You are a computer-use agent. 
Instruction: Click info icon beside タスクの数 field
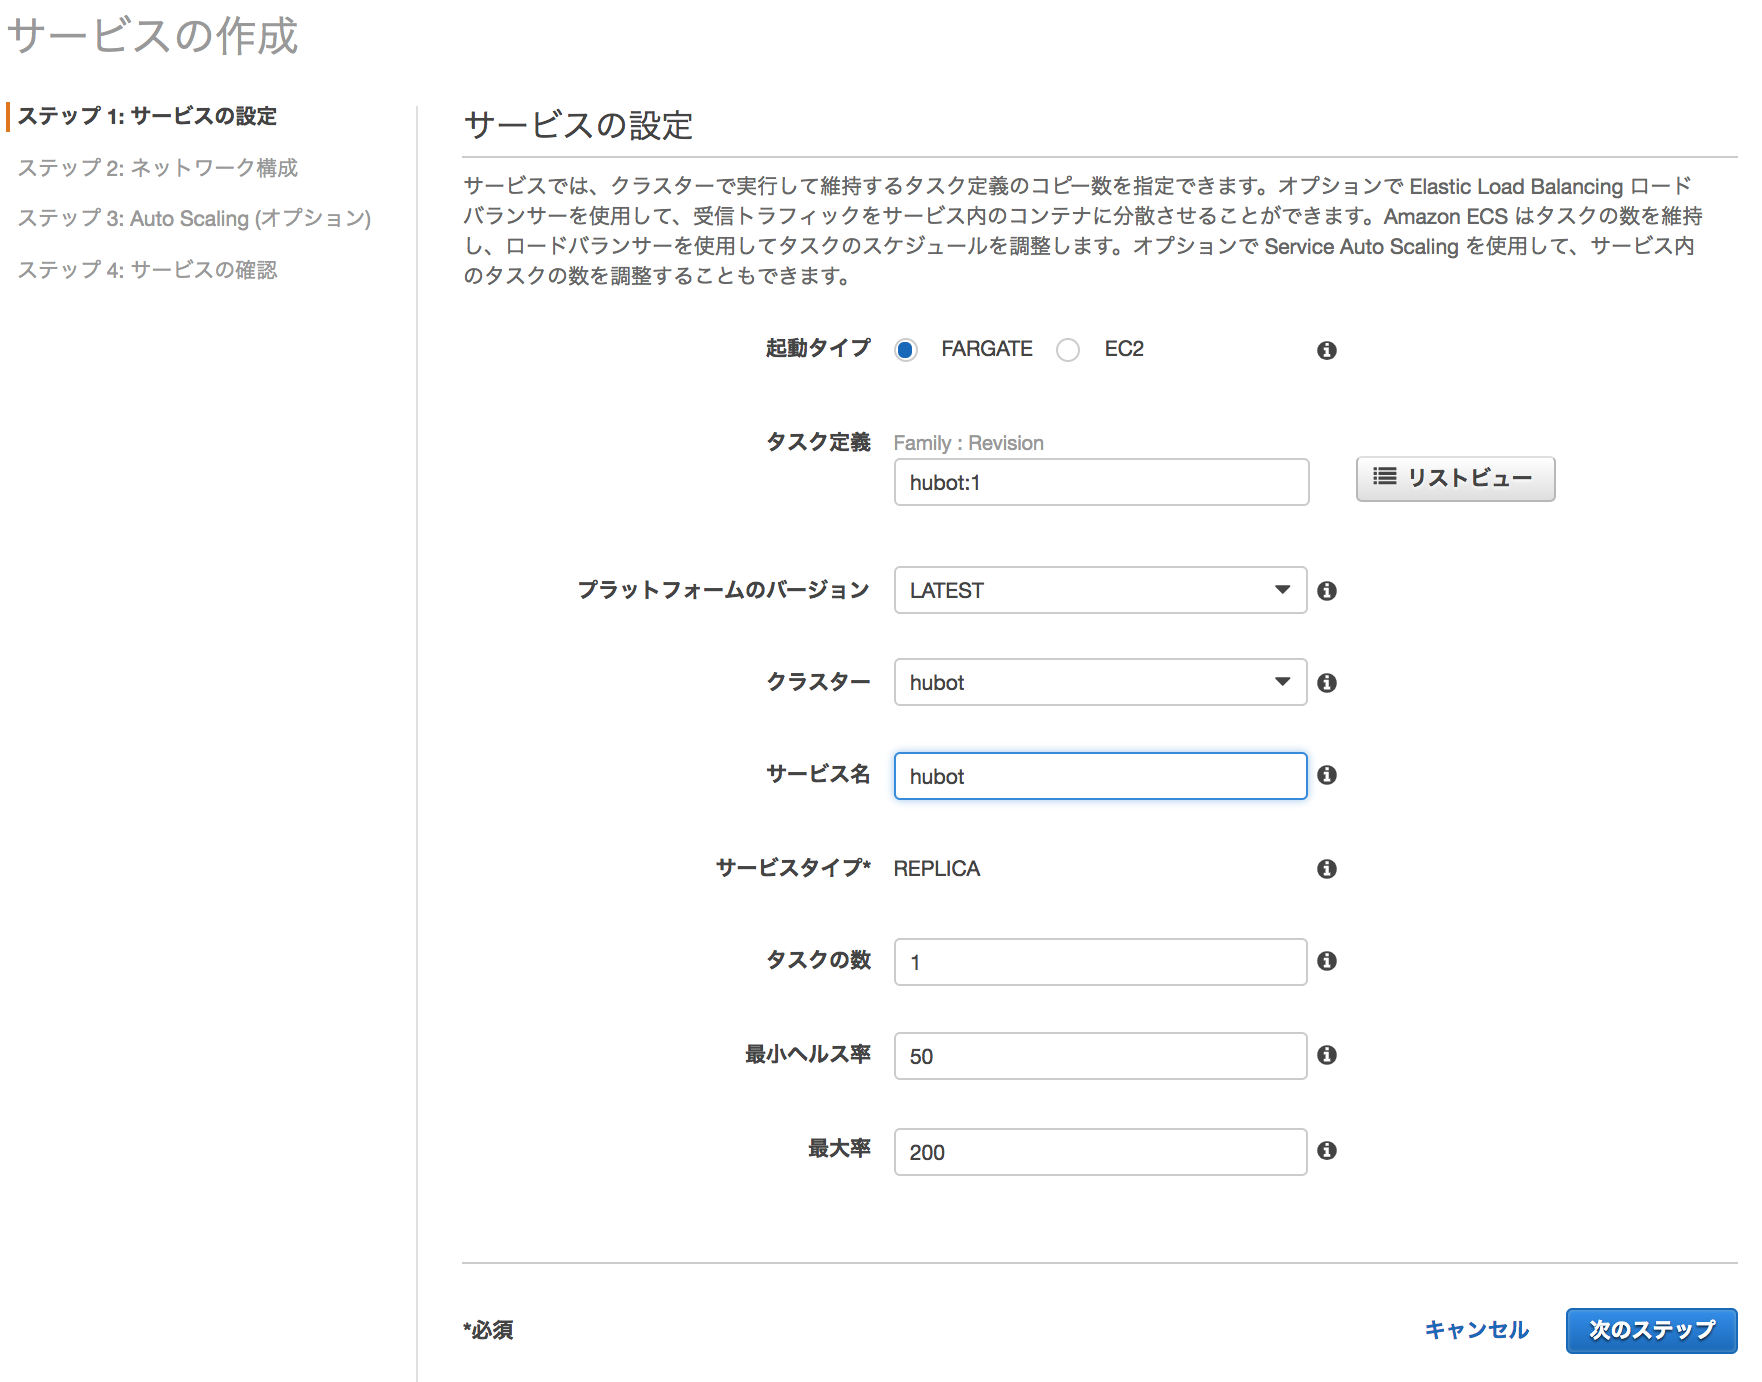tap(1326, 961)
